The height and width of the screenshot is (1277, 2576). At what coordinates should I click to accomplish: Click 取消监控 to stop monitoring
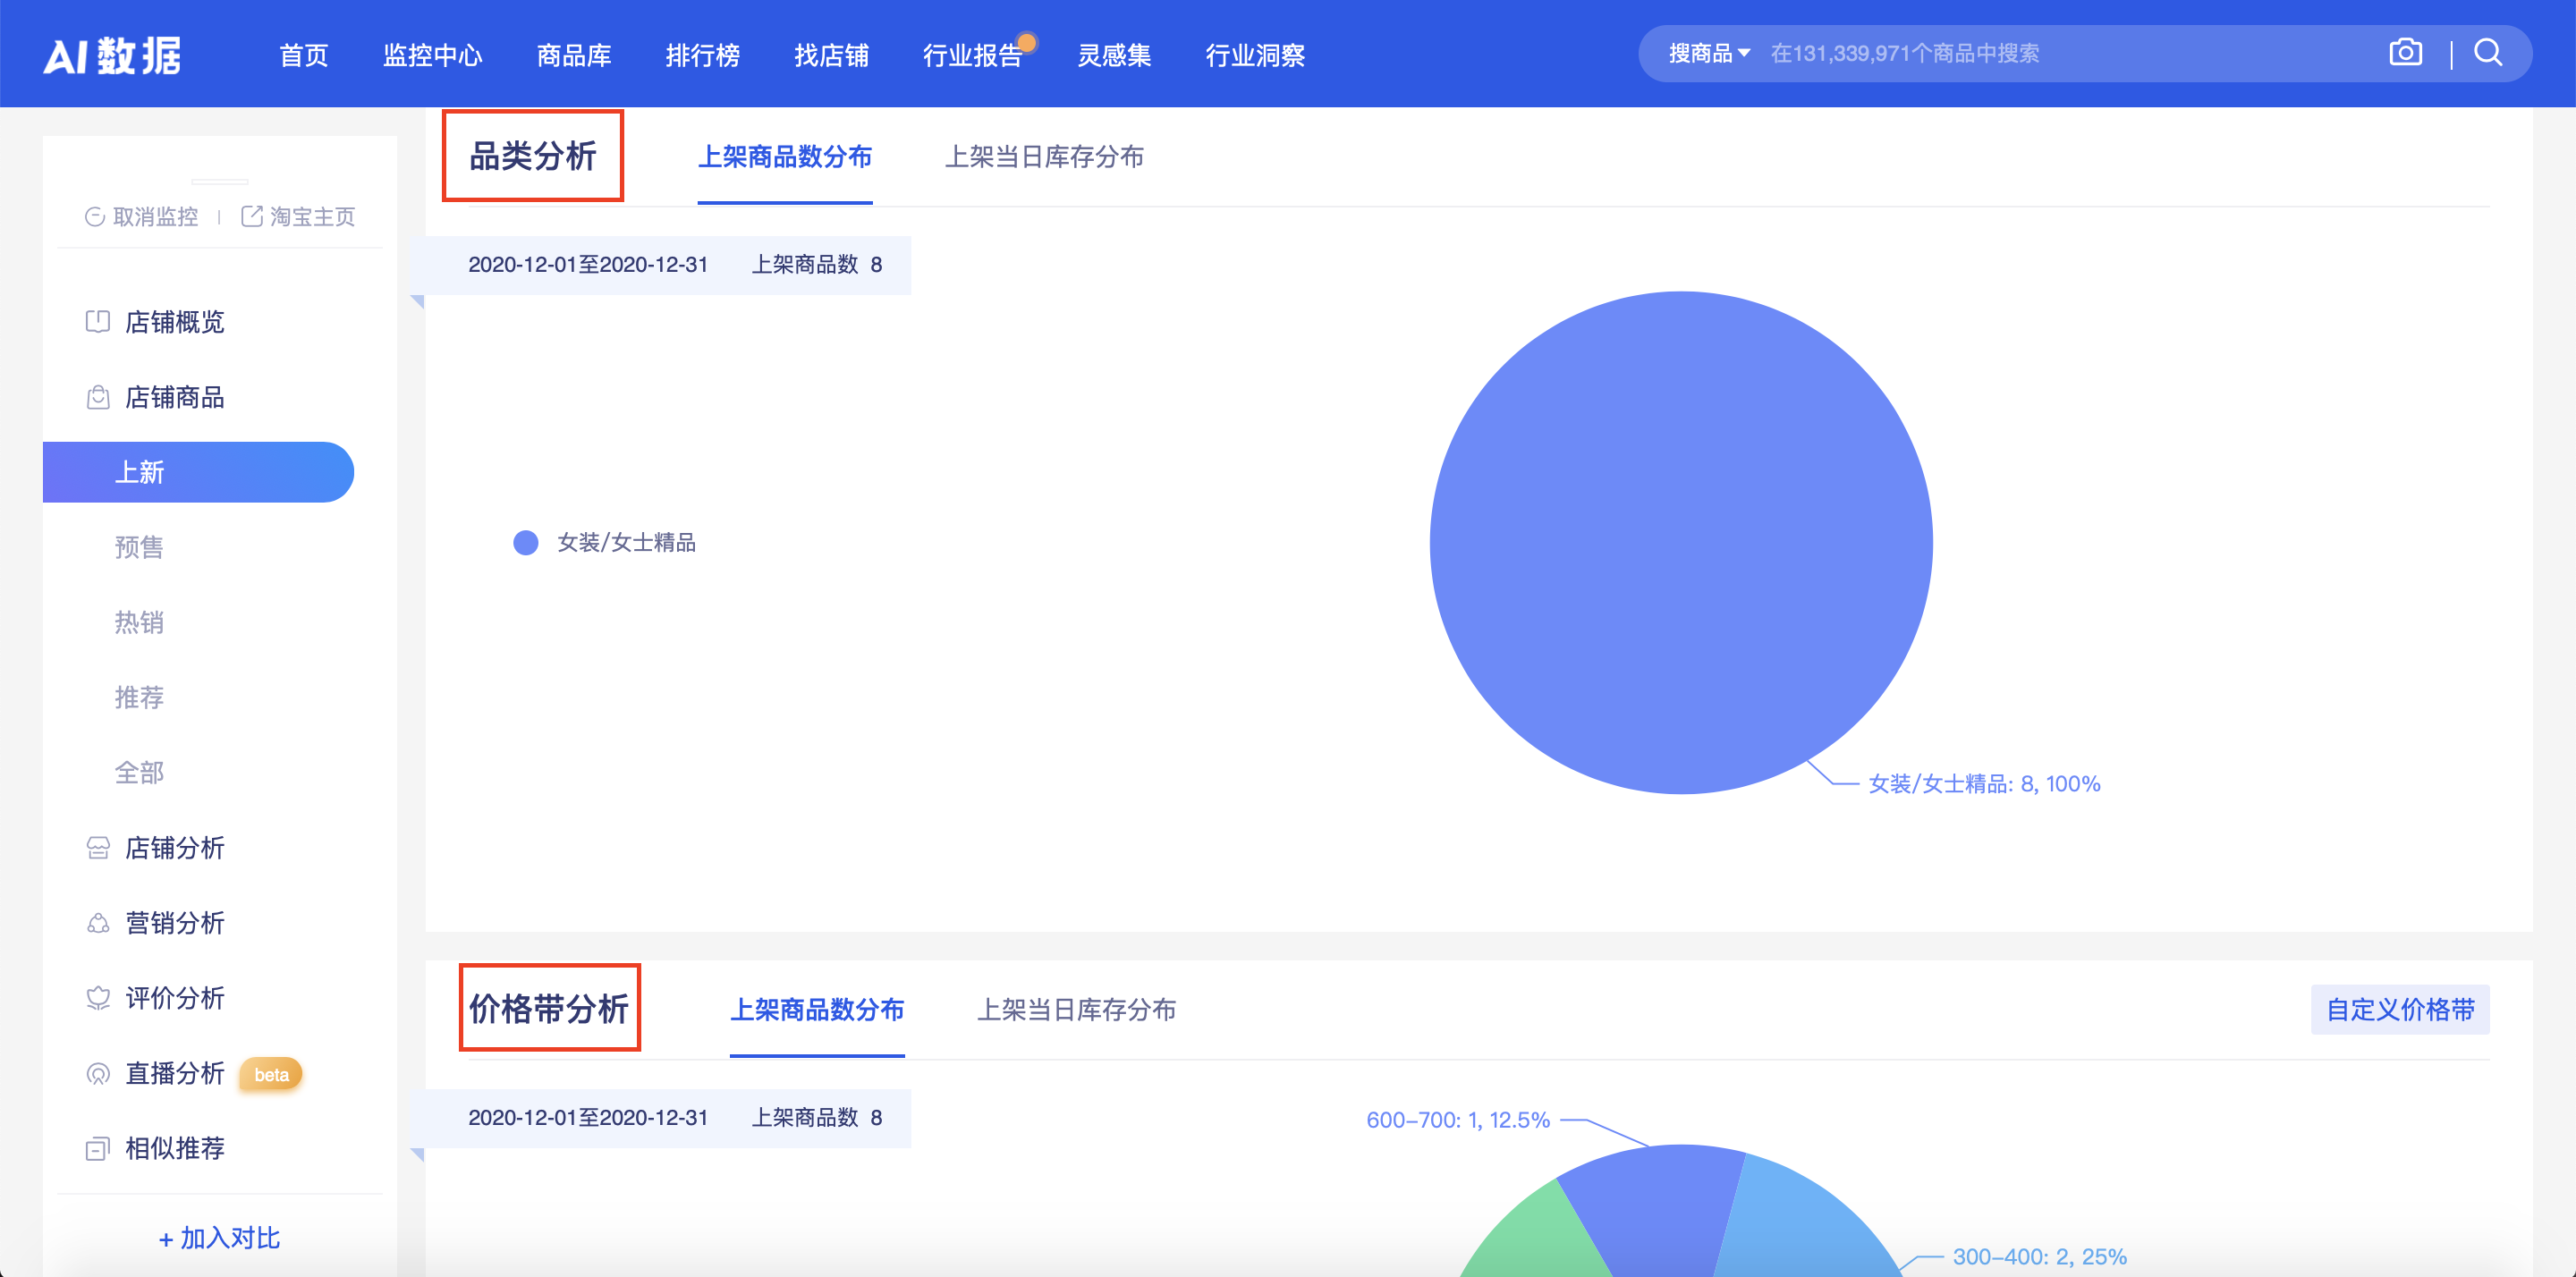pyautogui.click(x=154, y=216)
